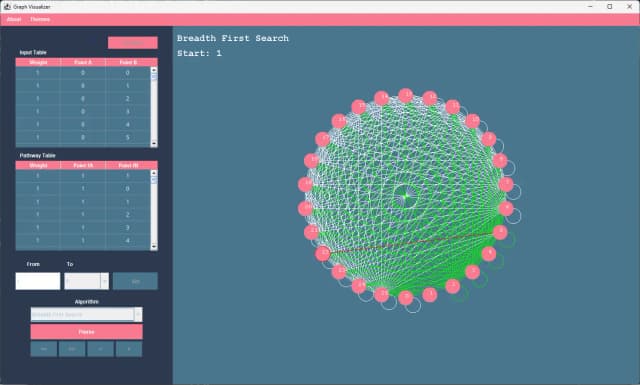Image resolution: width=640 pixels, height=385 pixels.
Task: Pause the running algorithm animation
Action: pyautogui.click(x=87, y=332)
